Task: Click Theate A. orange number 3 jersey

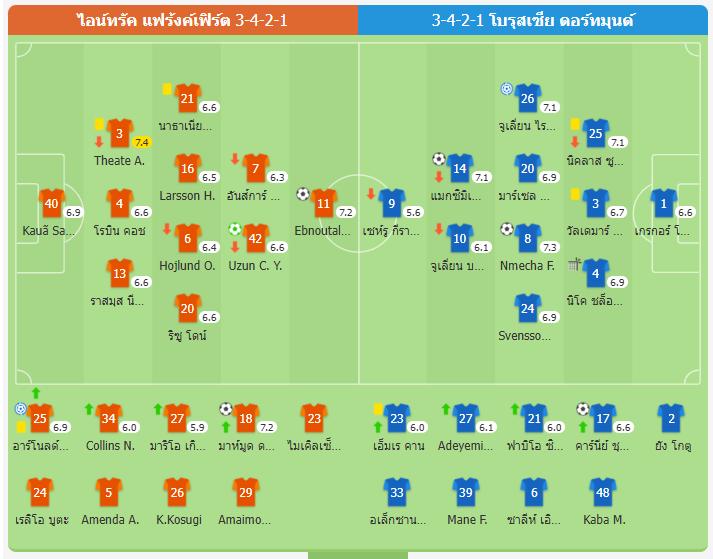Action: (120, 134)
